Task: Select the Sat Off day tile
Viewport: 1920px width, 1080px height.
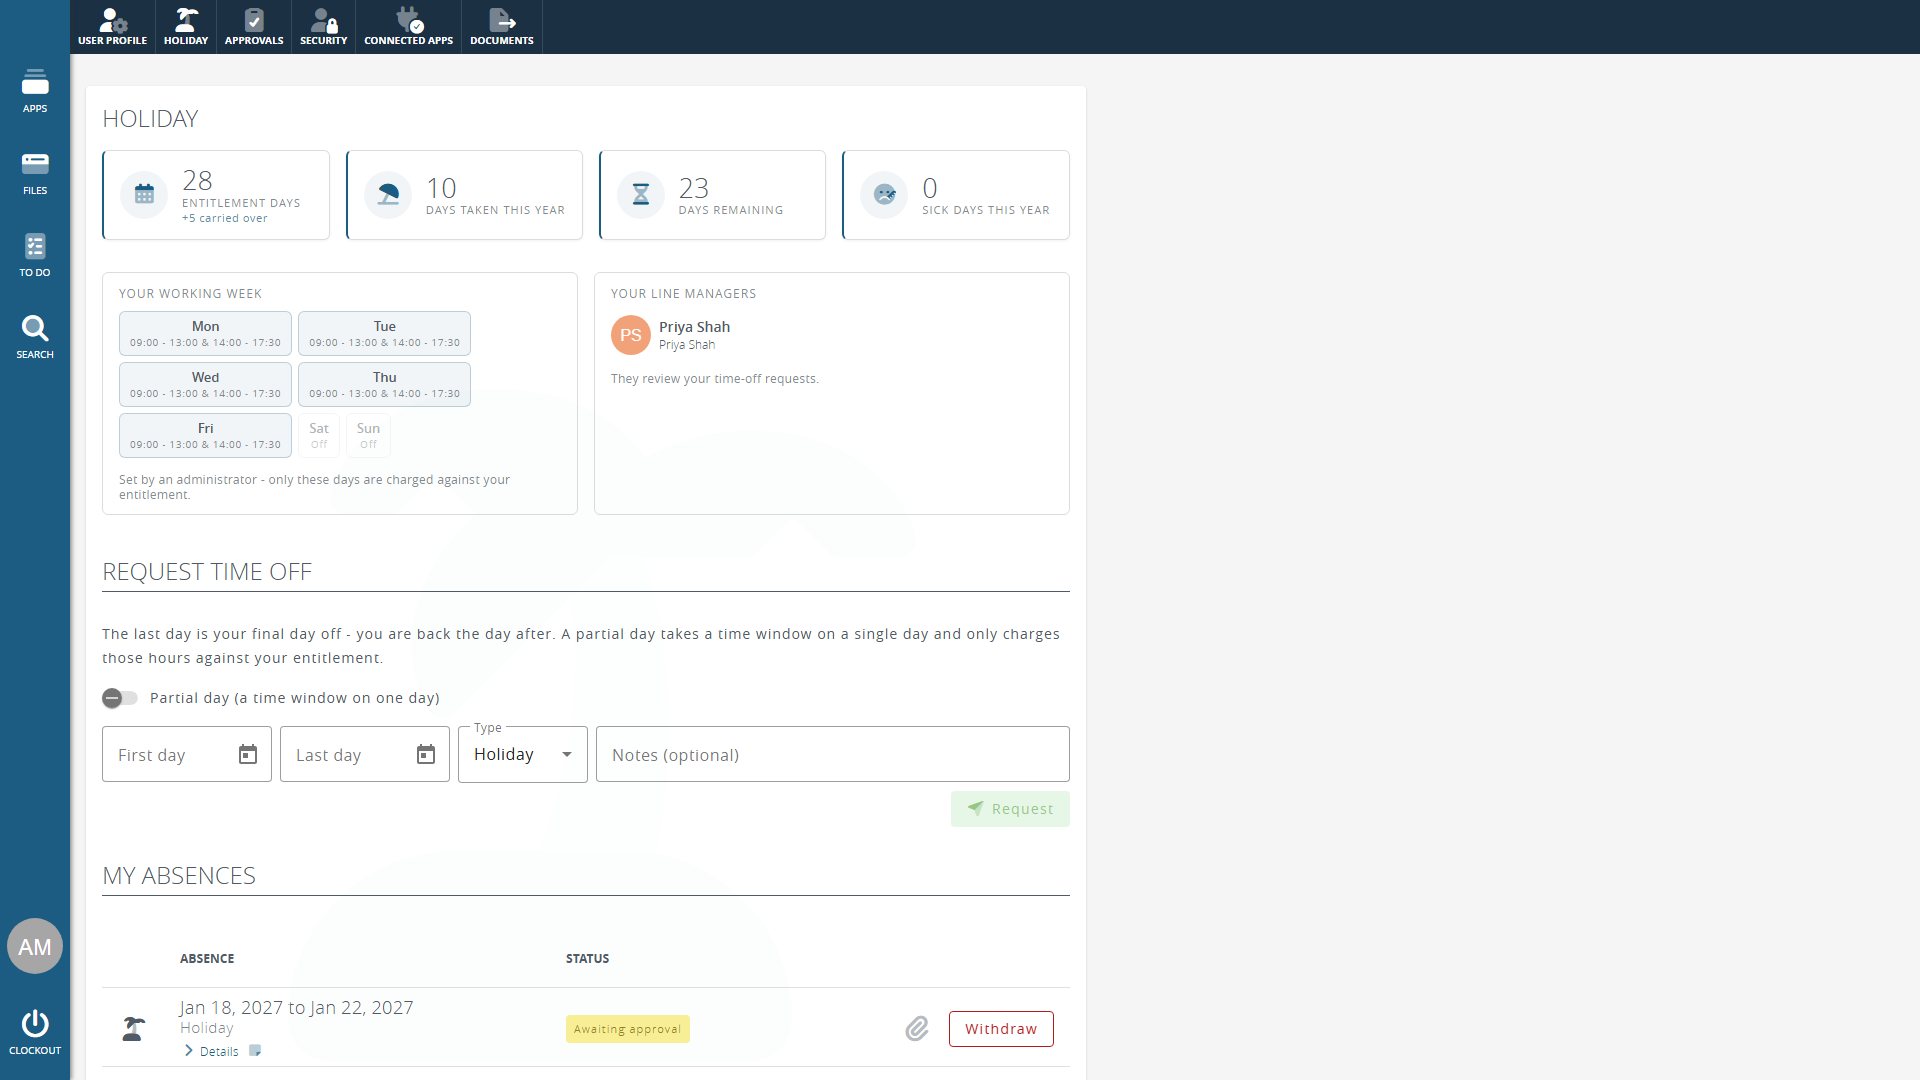Action: (319, 436)
